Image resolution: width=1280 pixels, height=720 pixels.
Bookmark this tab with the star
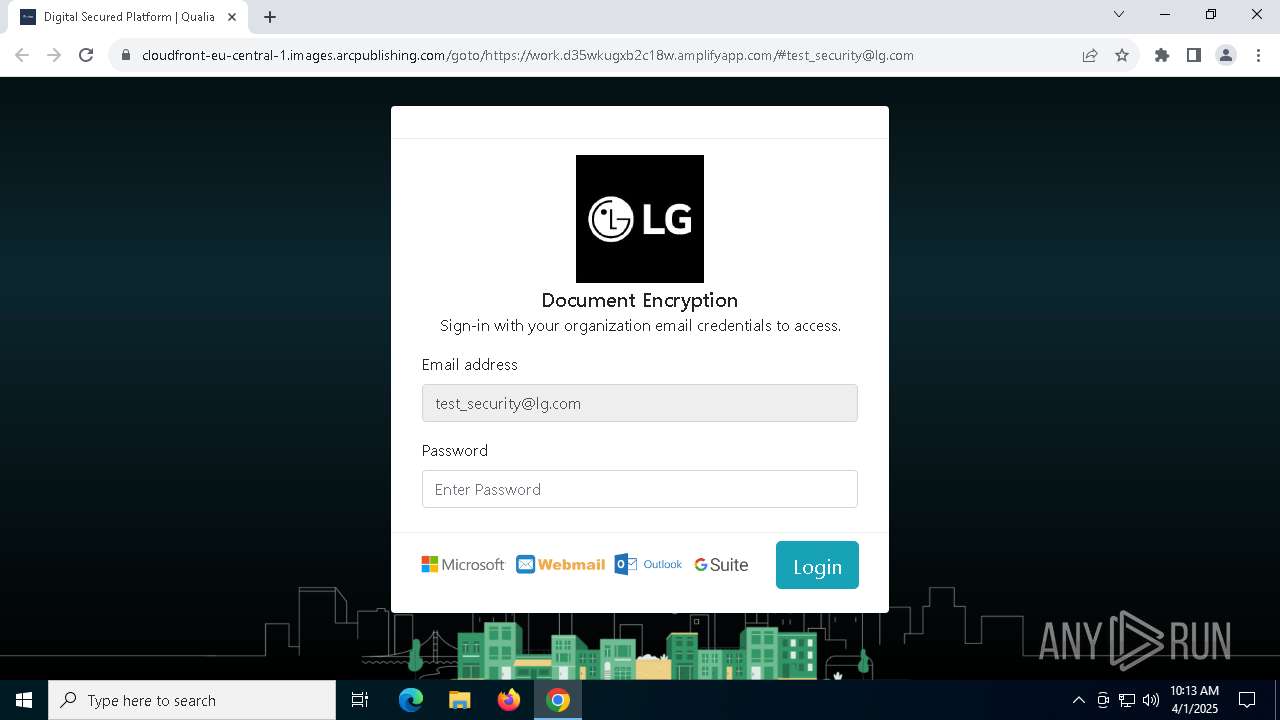1122,55
